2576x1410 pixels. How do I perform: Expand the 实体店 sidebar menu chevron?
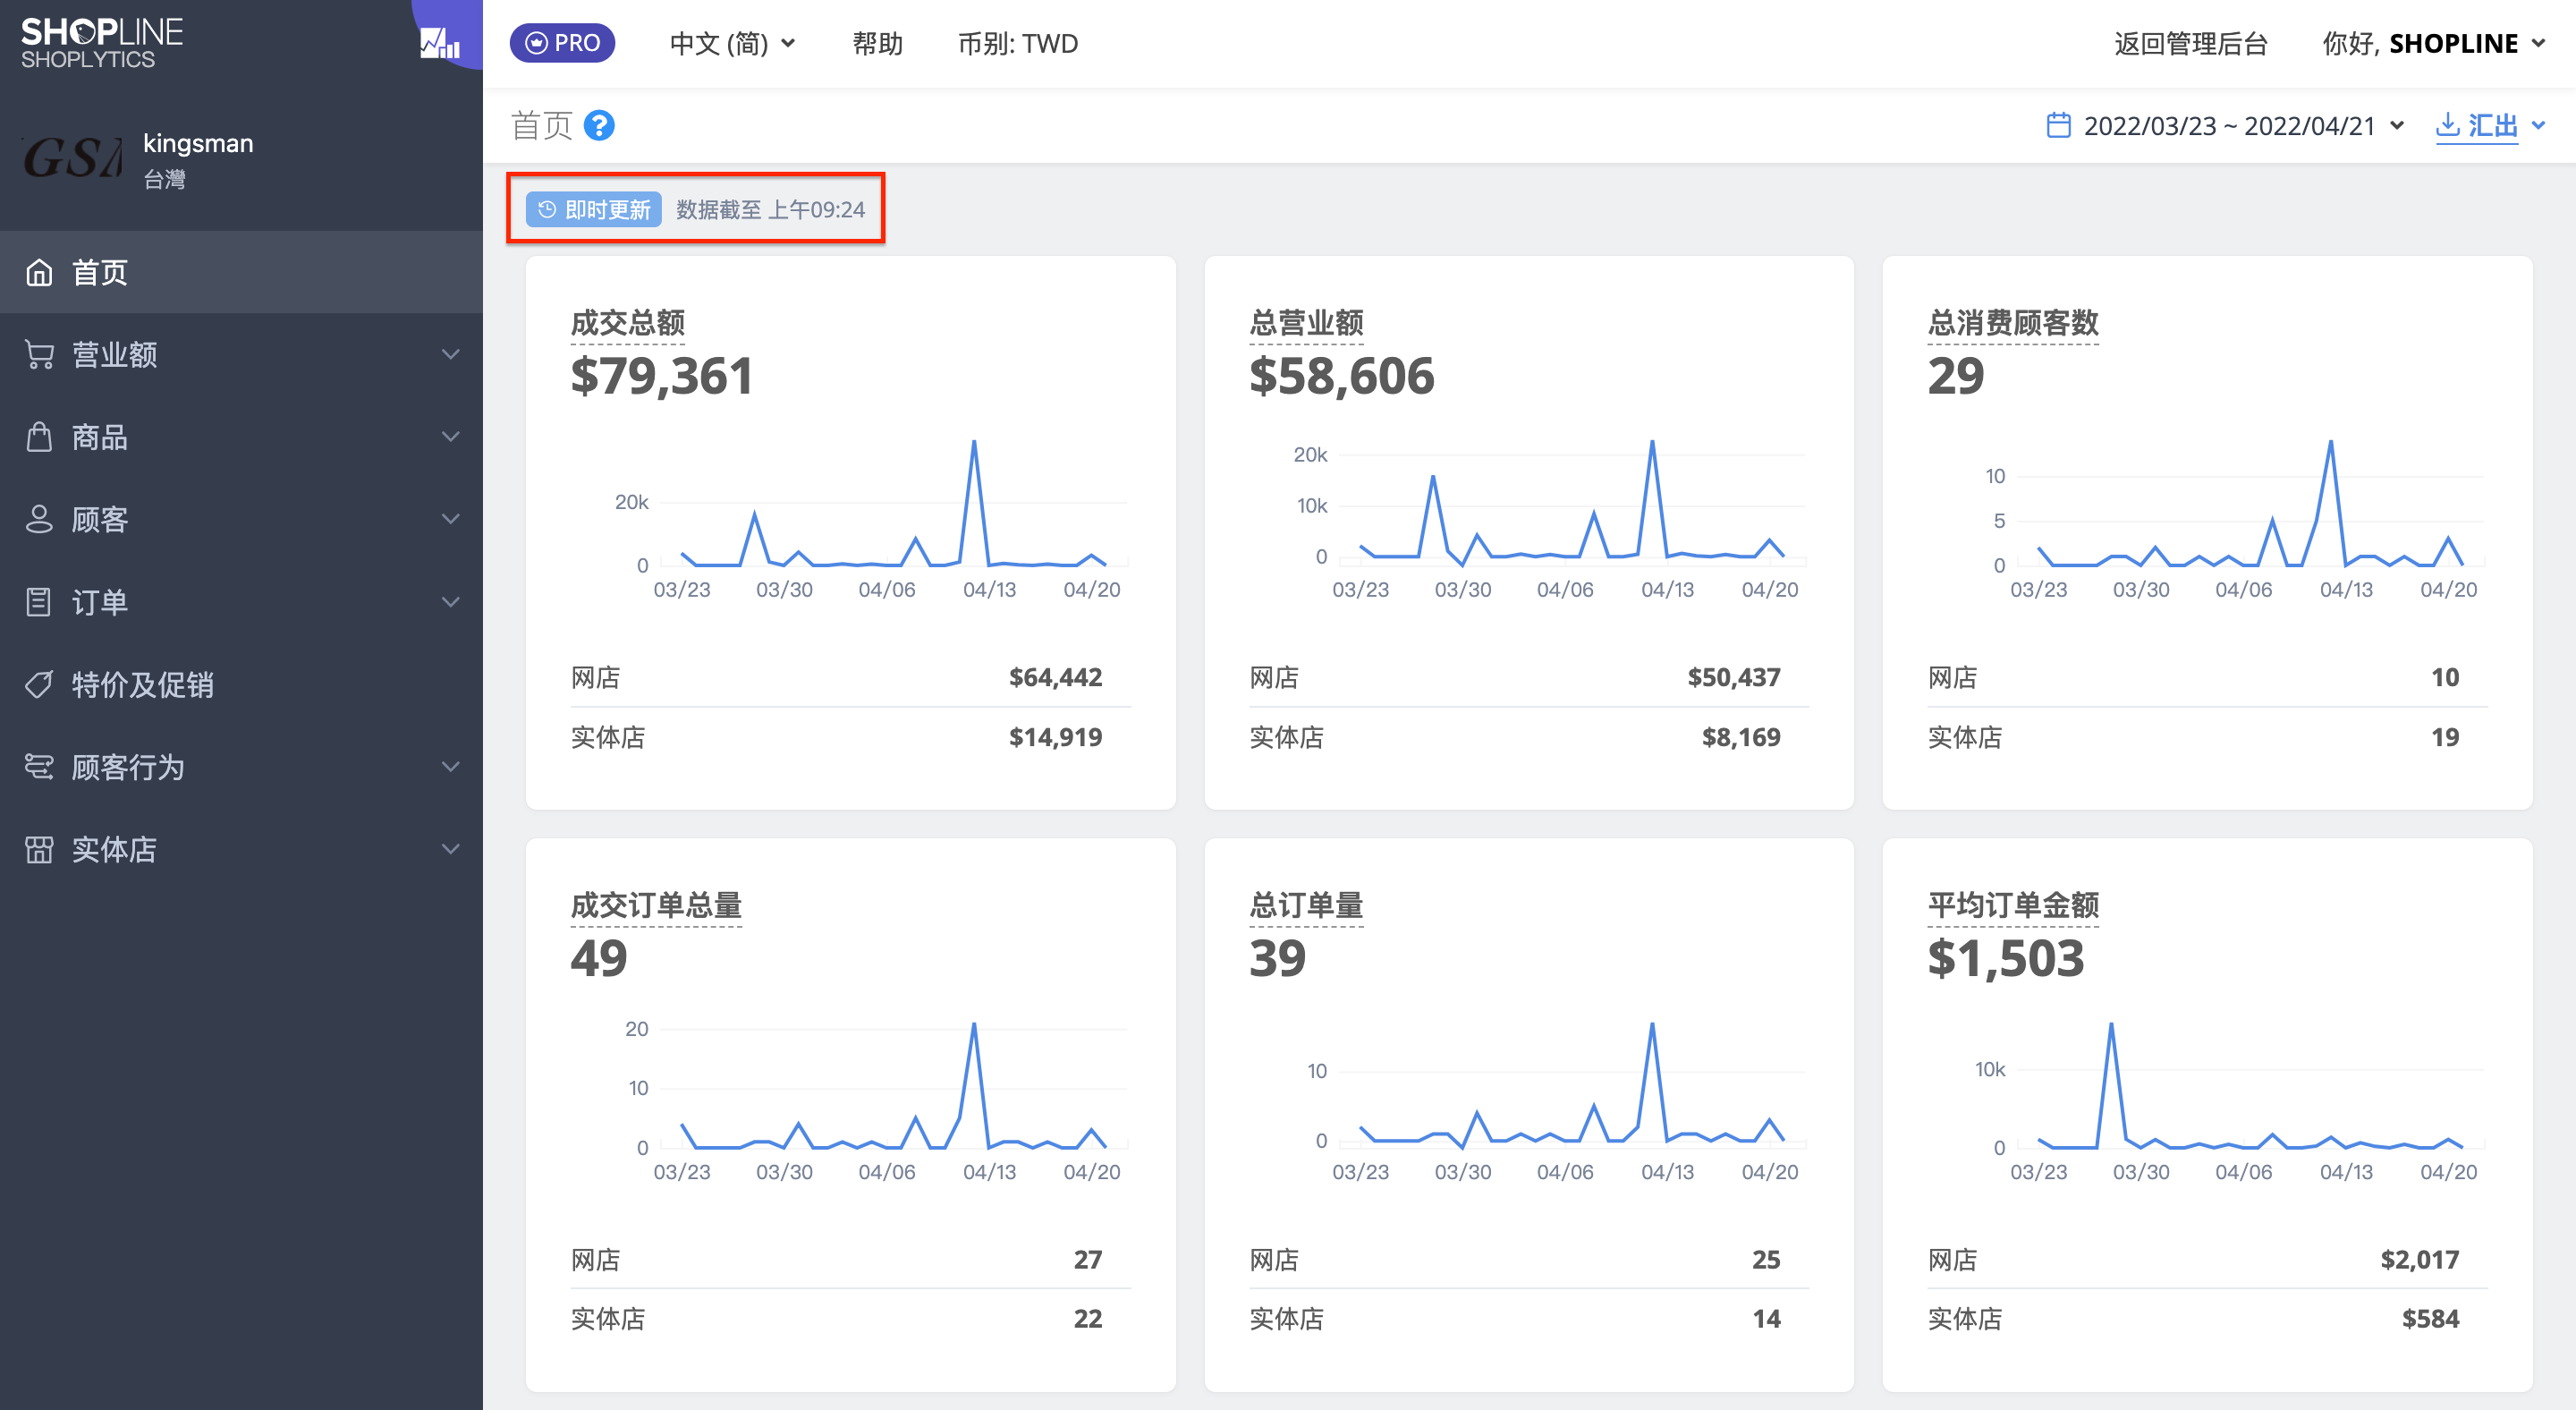point(451,850)
